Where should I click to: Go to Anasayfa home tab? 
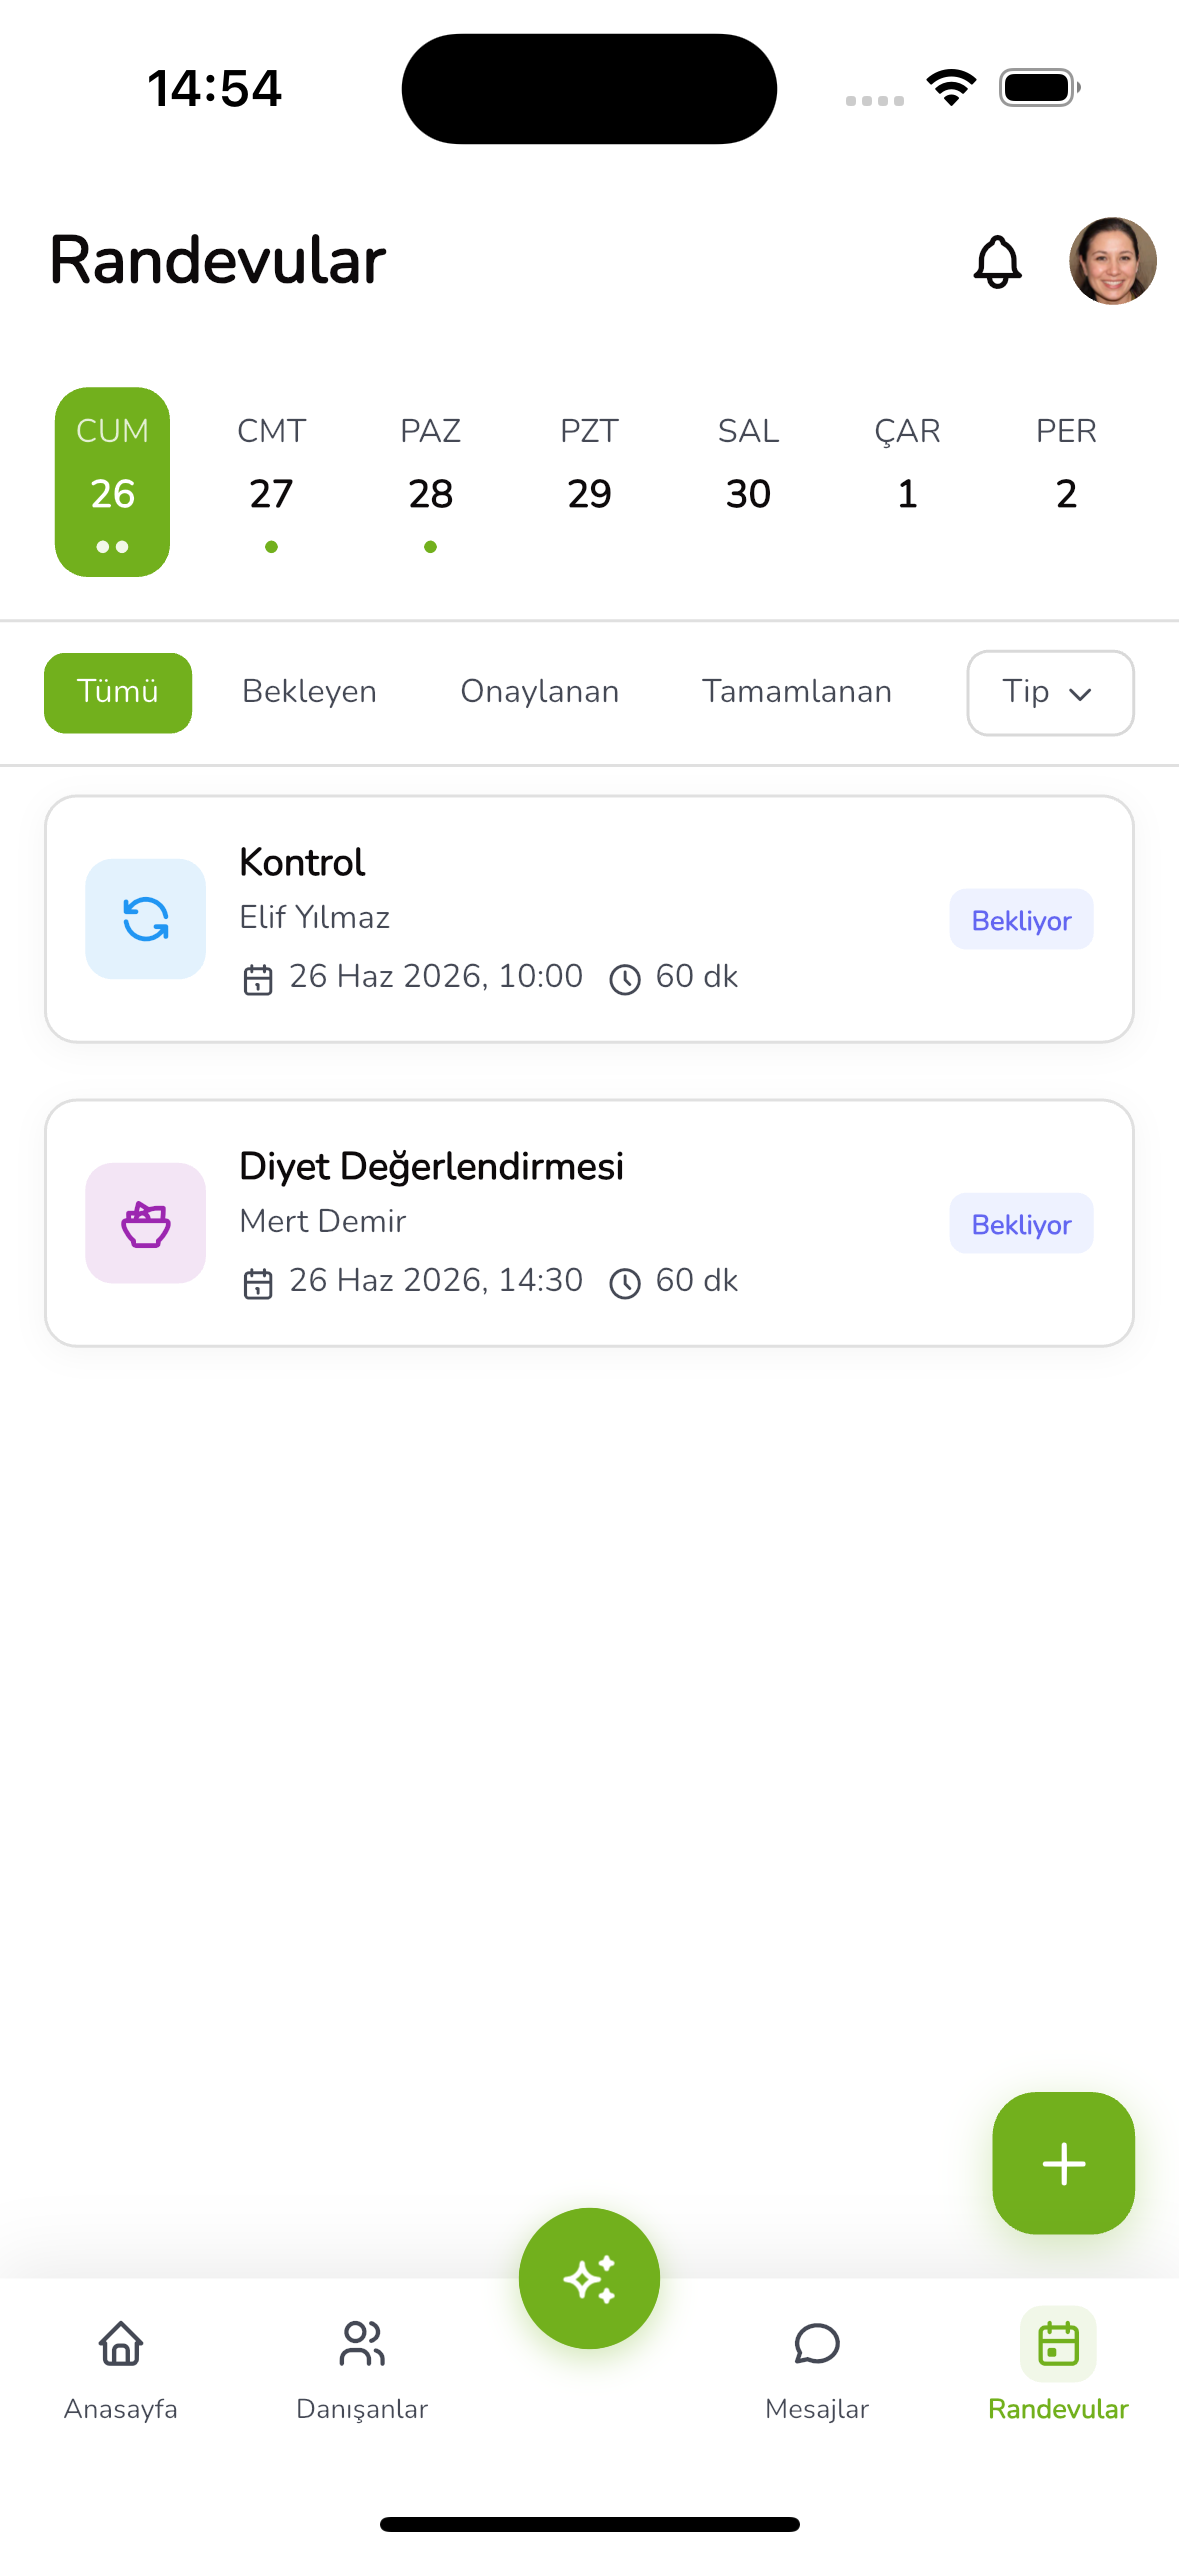pos(121,2371)
